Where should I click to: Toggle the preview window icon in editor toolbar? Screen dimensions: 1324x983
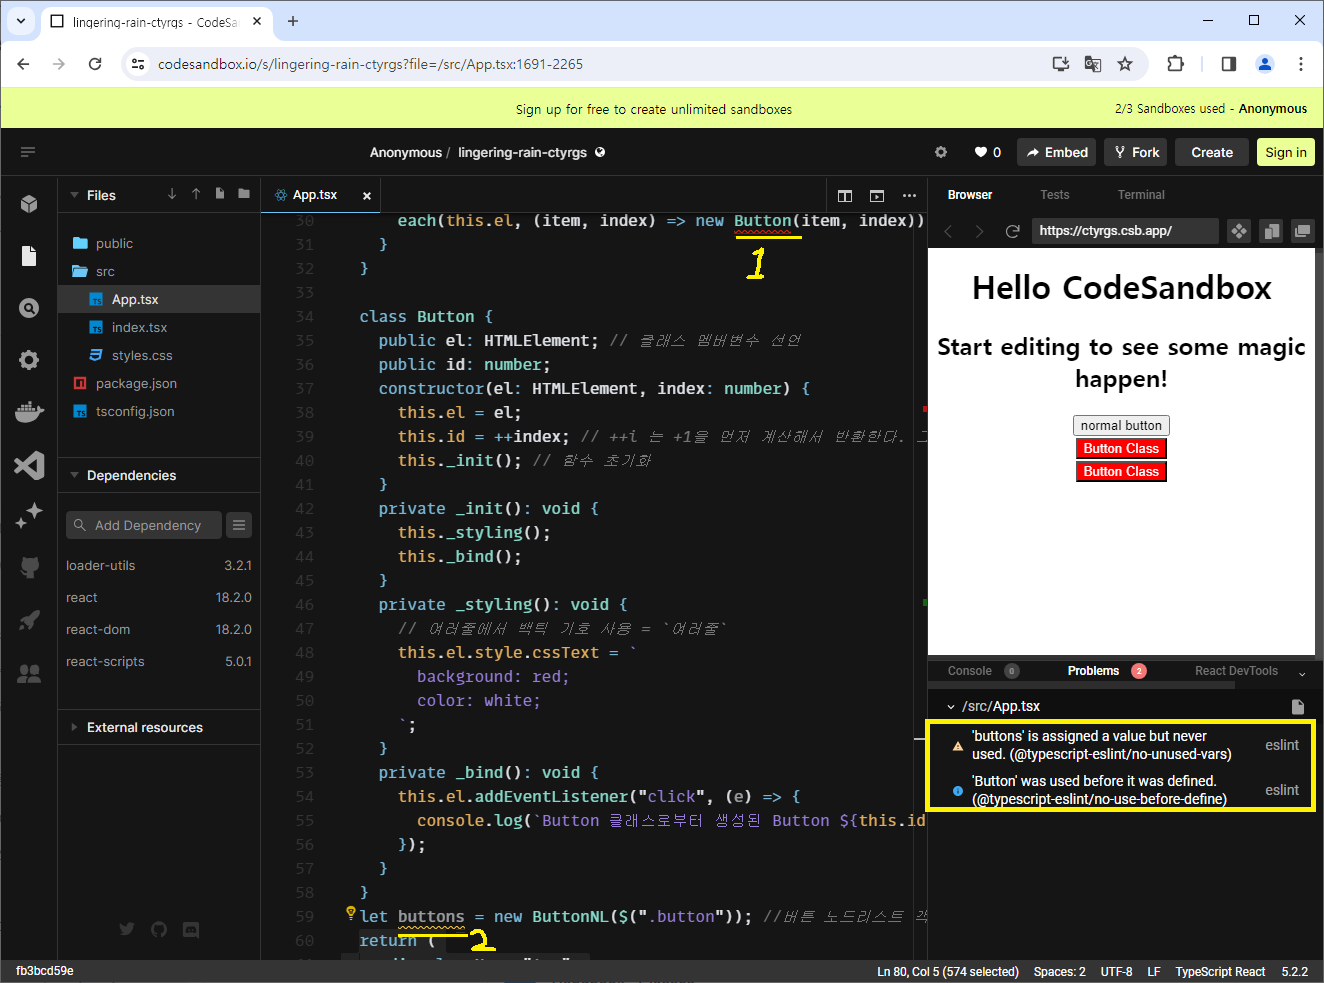coord(877,196)
